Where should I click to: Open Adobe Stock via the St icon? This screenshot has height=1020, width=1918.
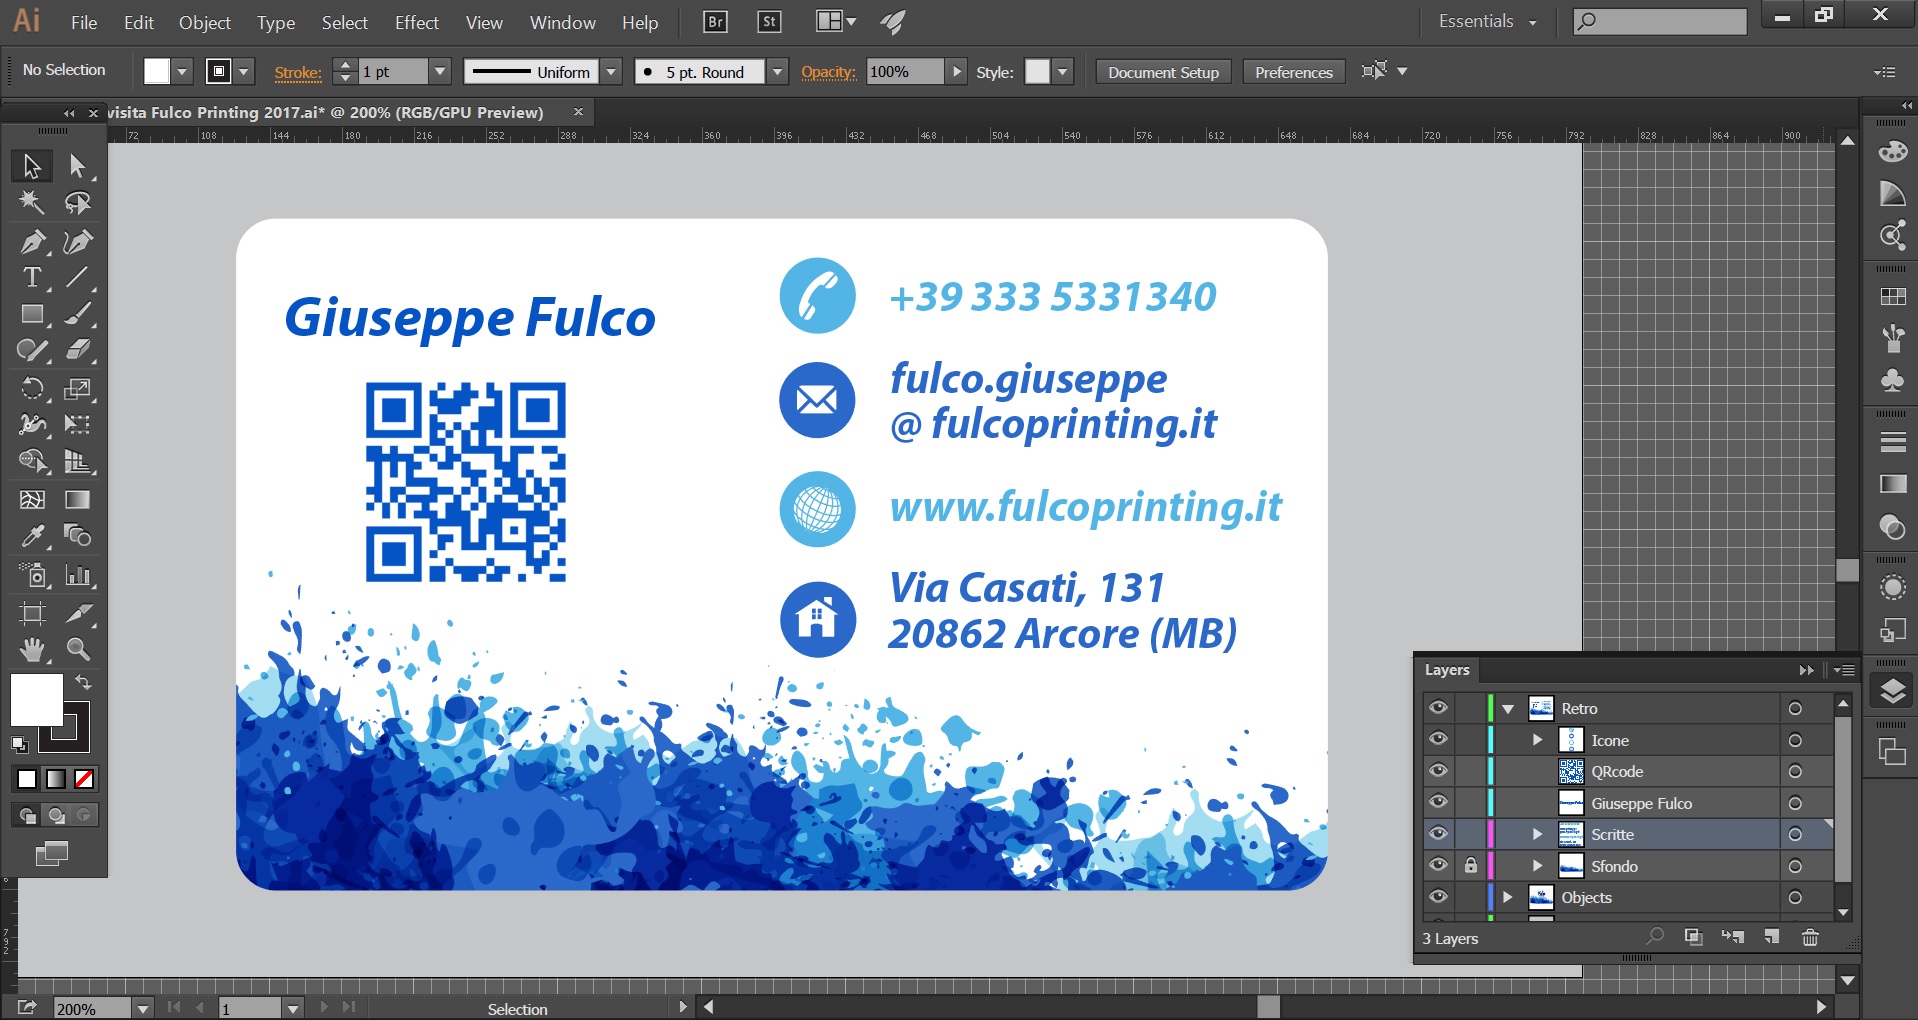[x=769, y=22]
